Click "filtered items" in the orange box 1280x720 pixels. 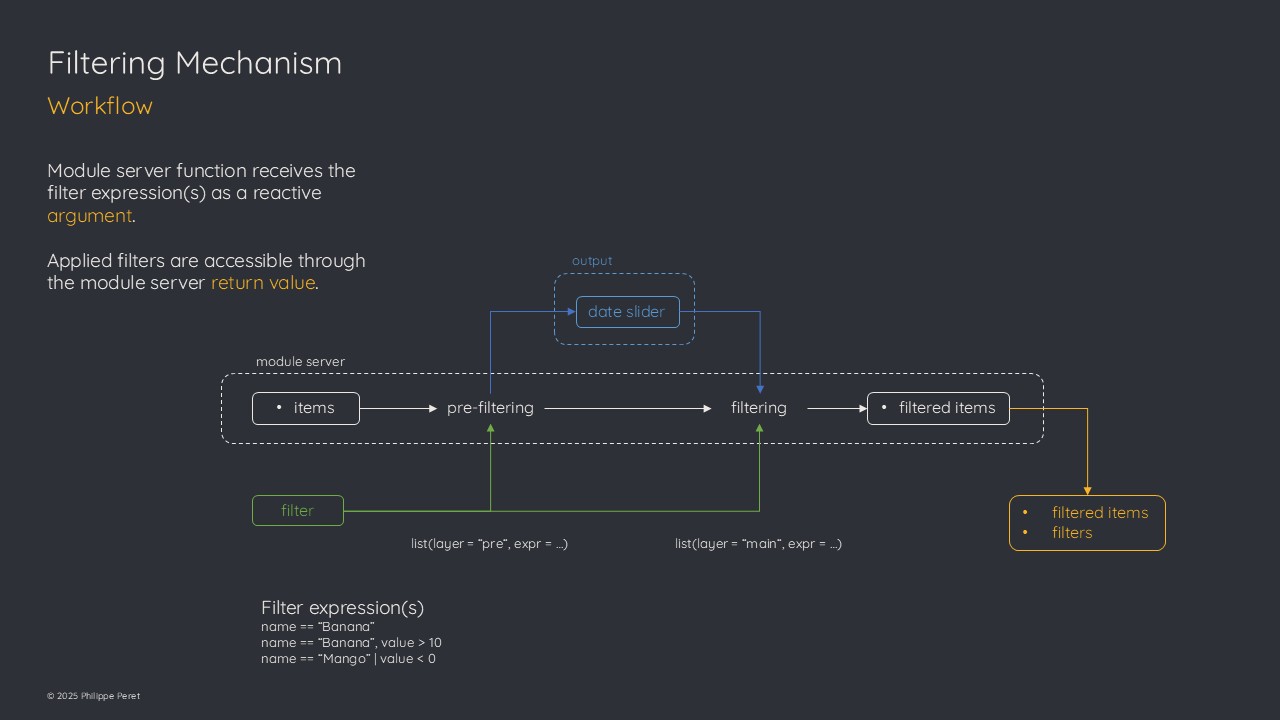[x=1099, y=513]
